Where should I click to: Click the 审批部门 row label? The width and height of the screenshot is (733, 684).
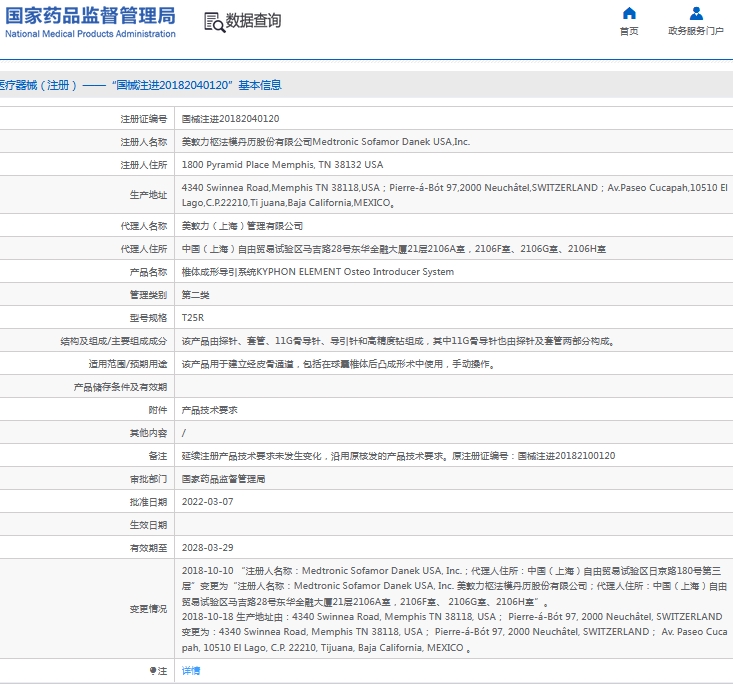tap(148, 479)
